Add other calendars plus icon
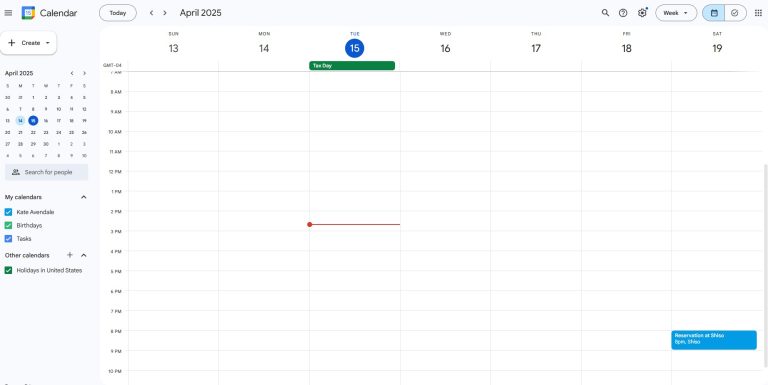Screen dimensions: 768x385 pos(70,255)
